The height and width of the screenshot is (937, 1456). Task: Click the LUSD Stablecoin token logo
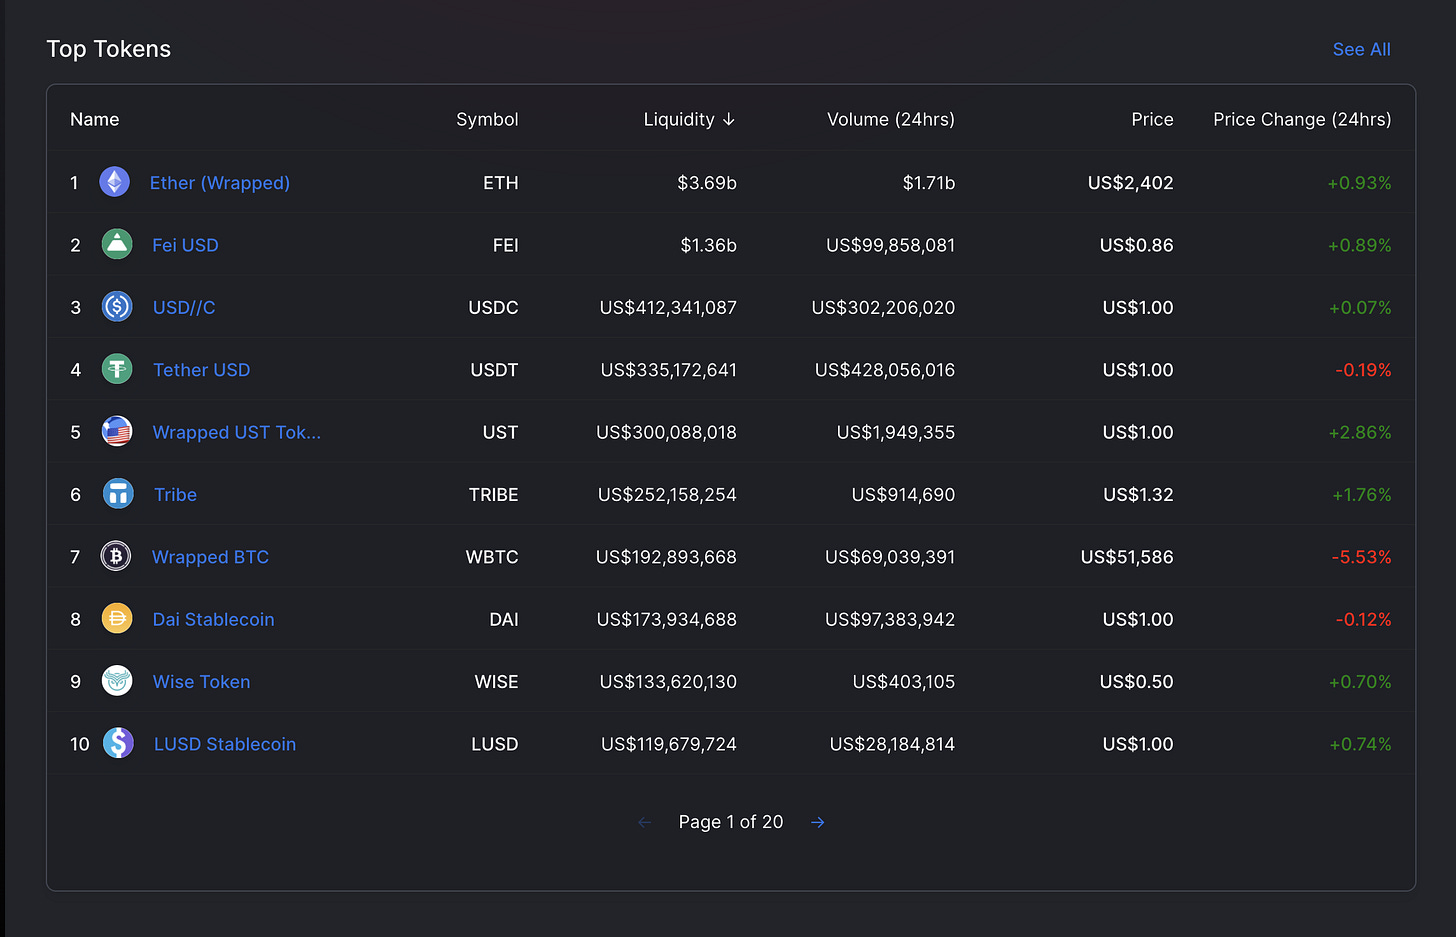pos(118,743)
